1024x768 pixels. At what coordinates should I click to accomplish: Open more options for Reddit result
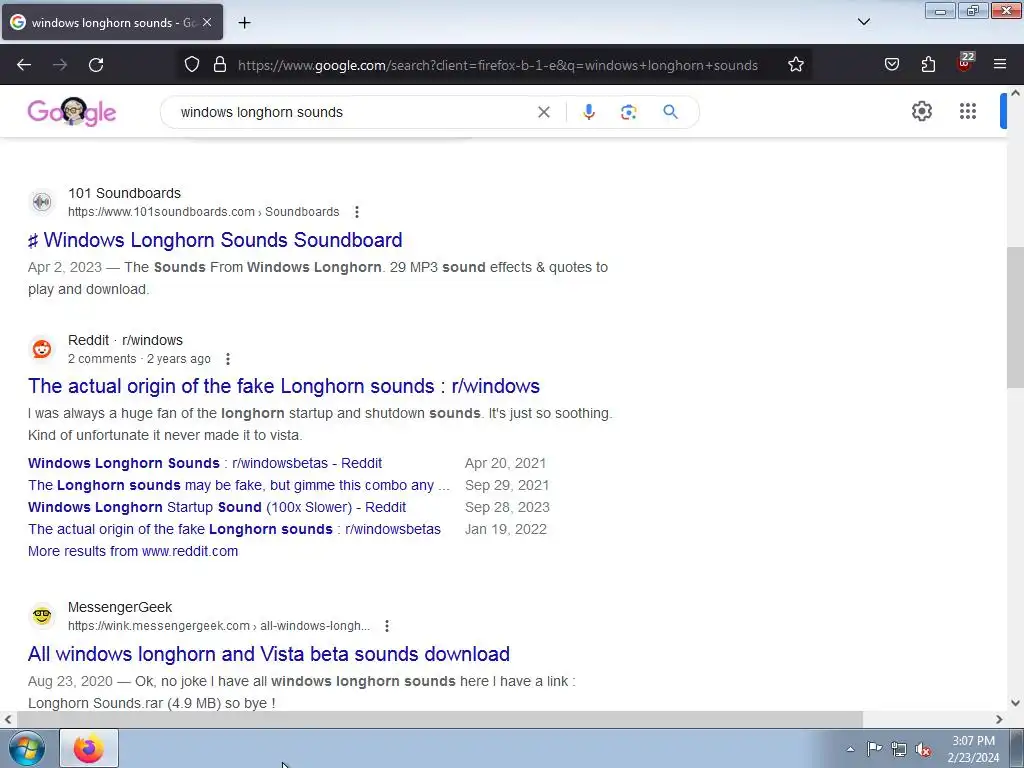[227, 359]
